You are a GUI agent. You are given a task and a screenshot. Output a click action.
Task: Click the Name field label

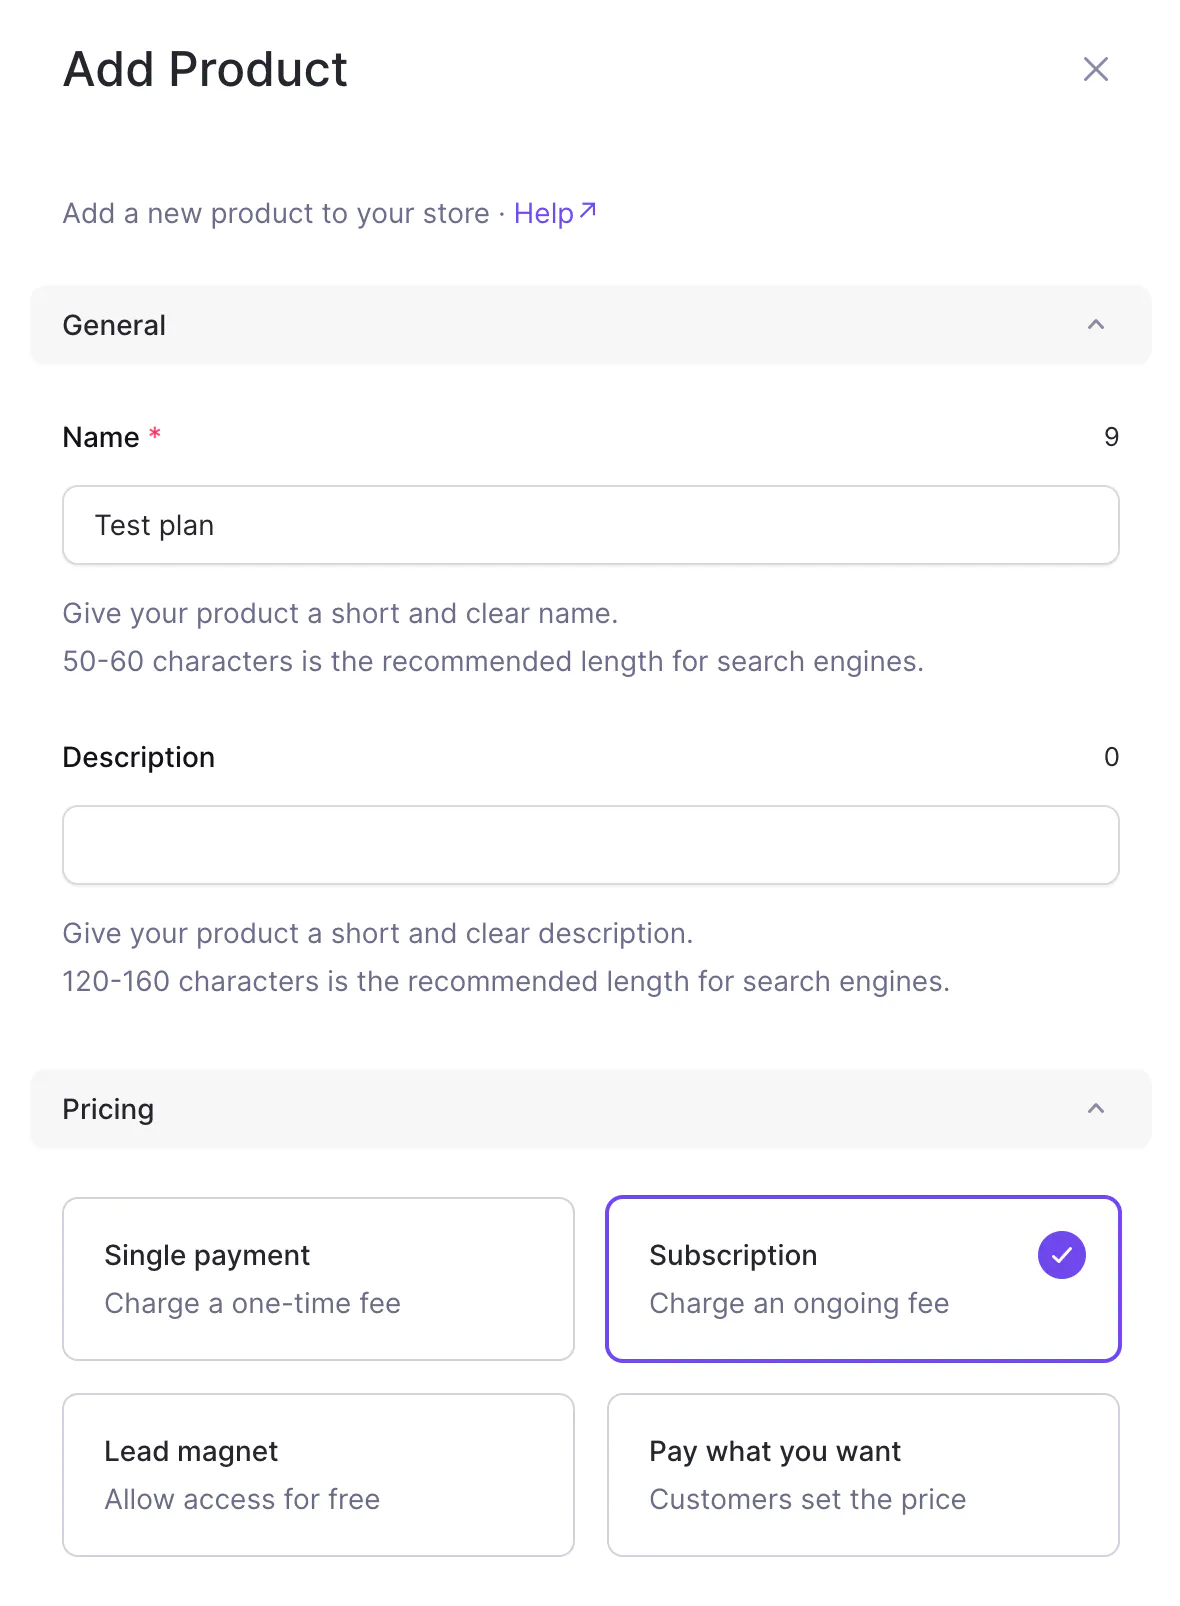click(x=101, y=437)
